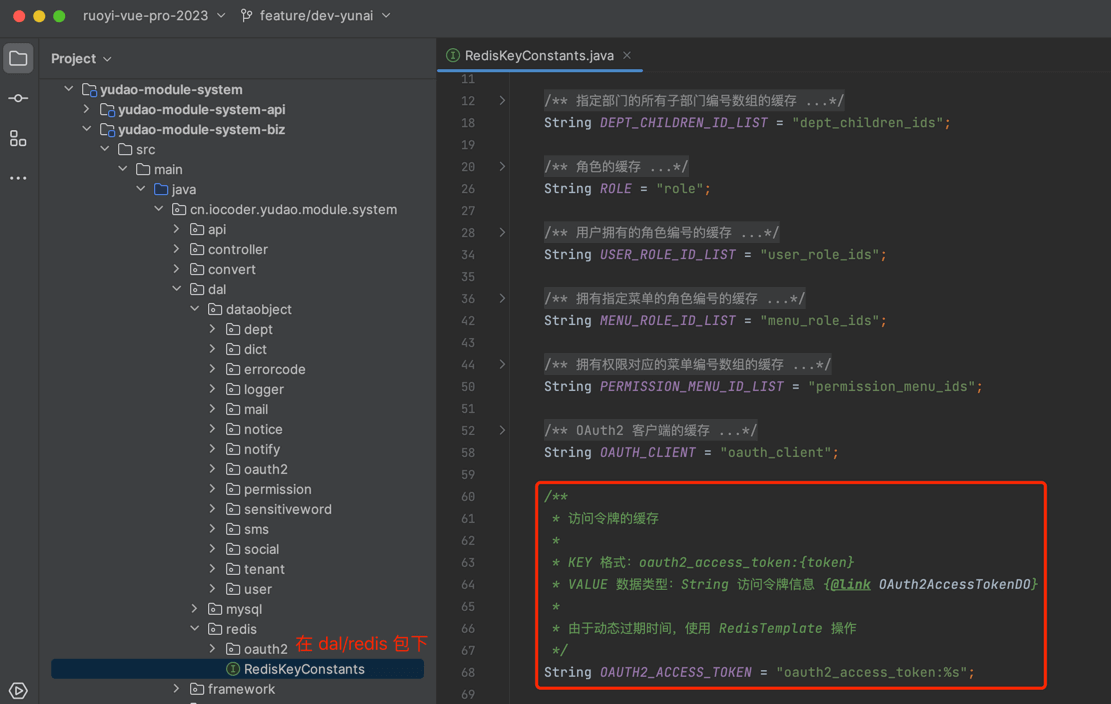Select the permission package in tree
1111x704 pixels.
click(277, 489)
